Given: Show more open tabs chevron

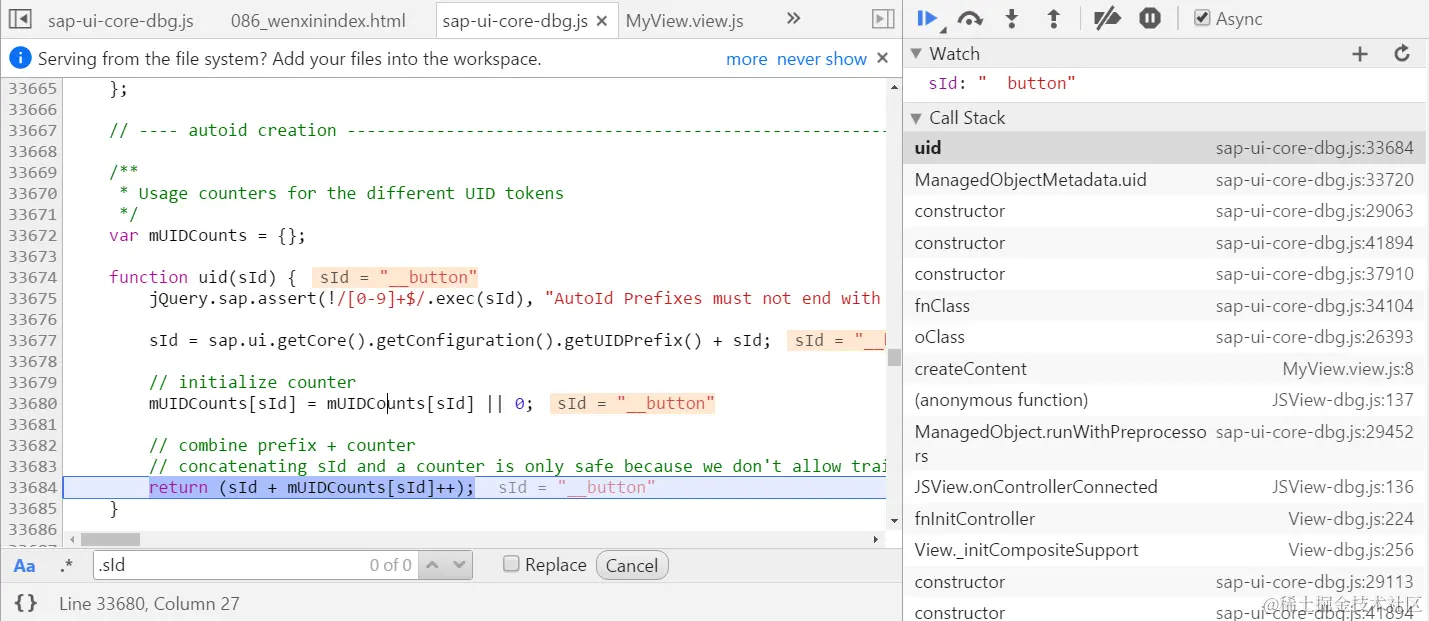Looking at the screenshot, I should pyautogui.click(x=793, y=18).
